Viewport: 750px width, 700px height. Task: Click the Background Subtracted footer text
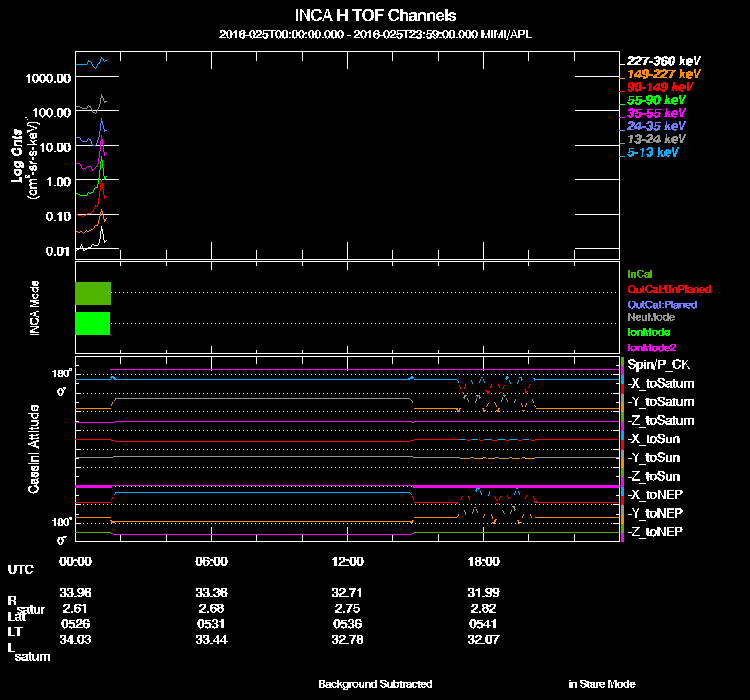pyautogui.click(x=375, y=684)
